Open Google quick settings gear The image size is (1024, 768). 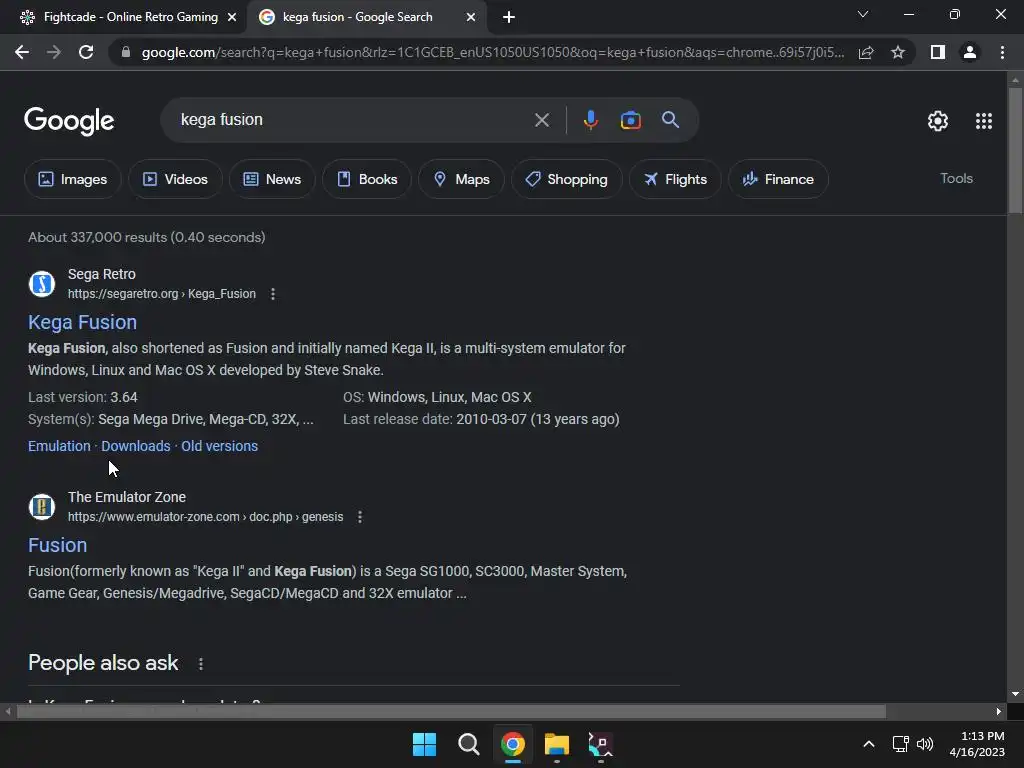938,121
